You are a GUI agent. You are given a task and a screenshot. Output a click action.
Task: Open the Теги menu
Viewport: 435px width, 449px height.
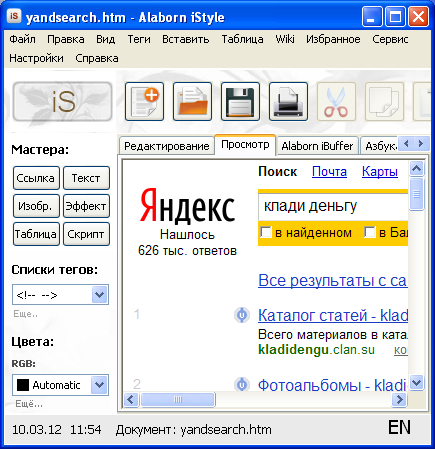click(139, 39)
